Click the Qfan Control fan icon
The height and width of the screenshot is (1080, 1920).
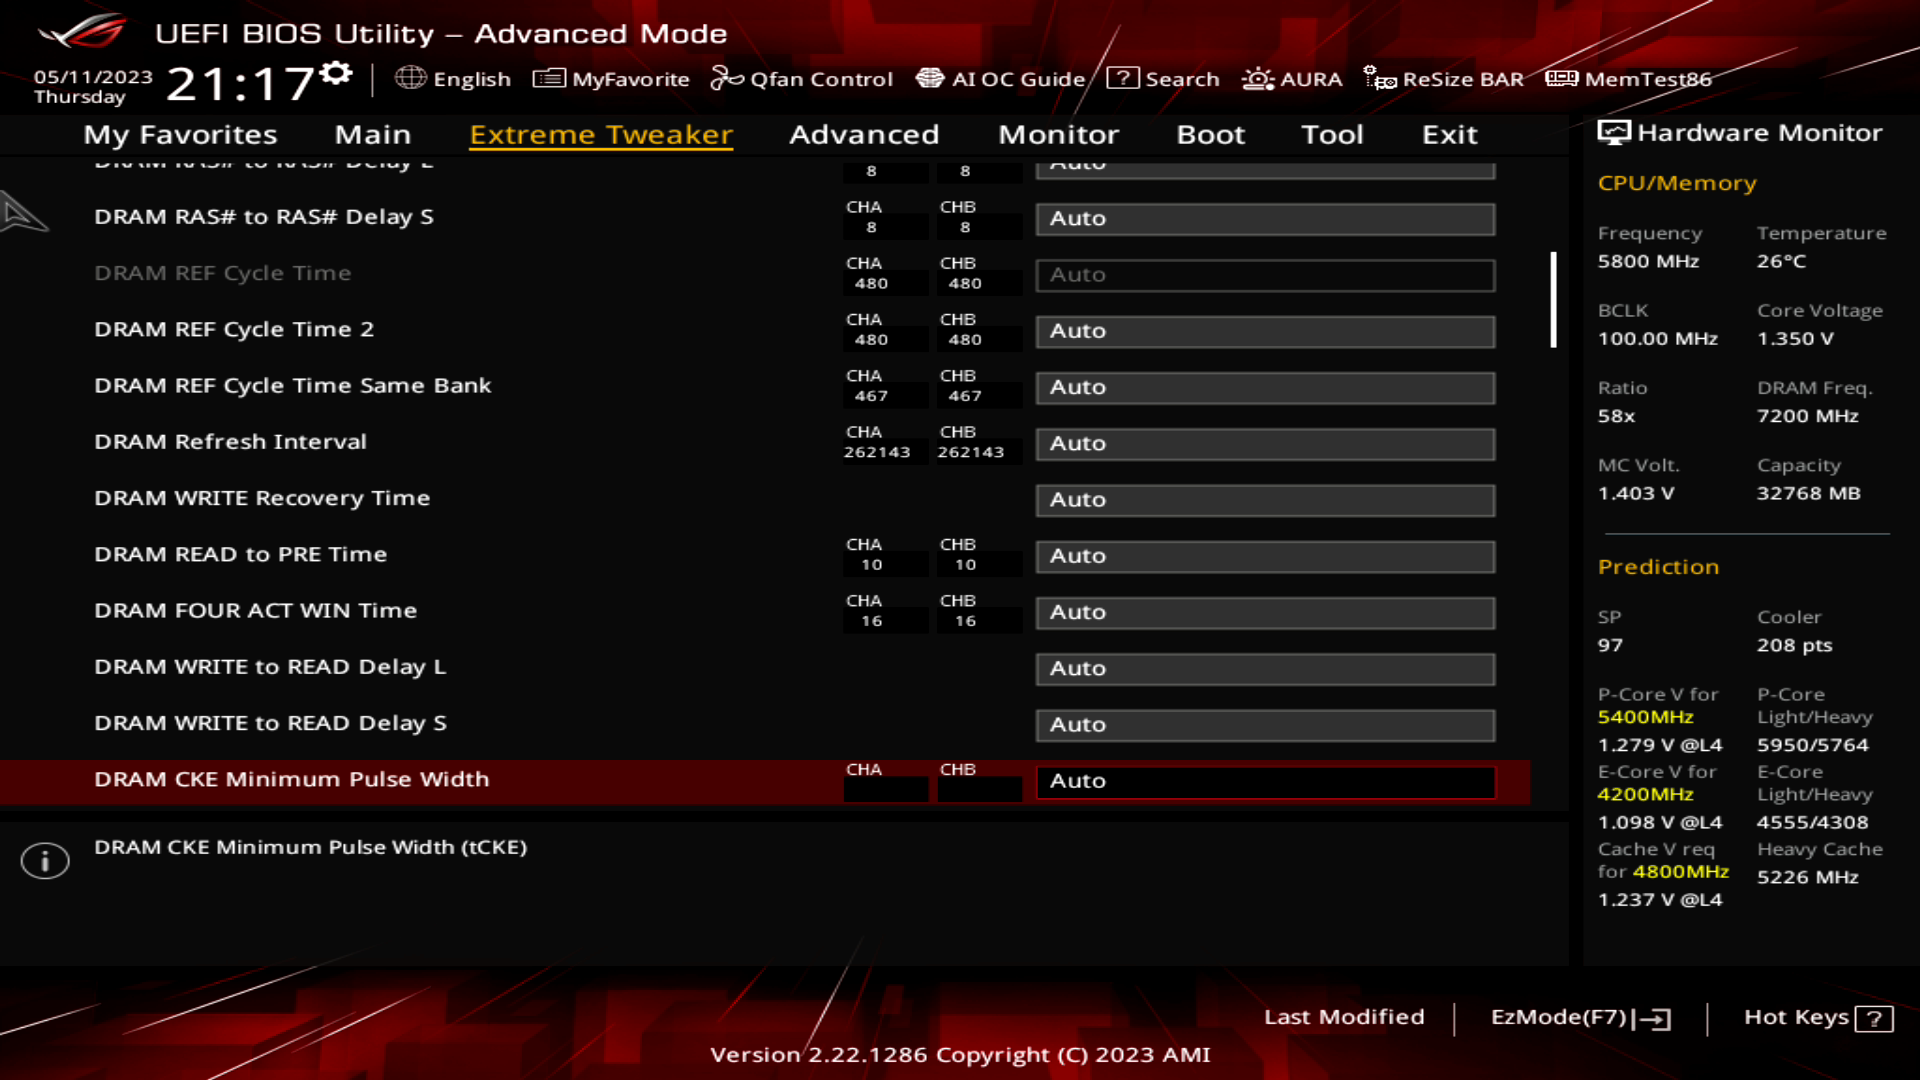click(727, 78)
